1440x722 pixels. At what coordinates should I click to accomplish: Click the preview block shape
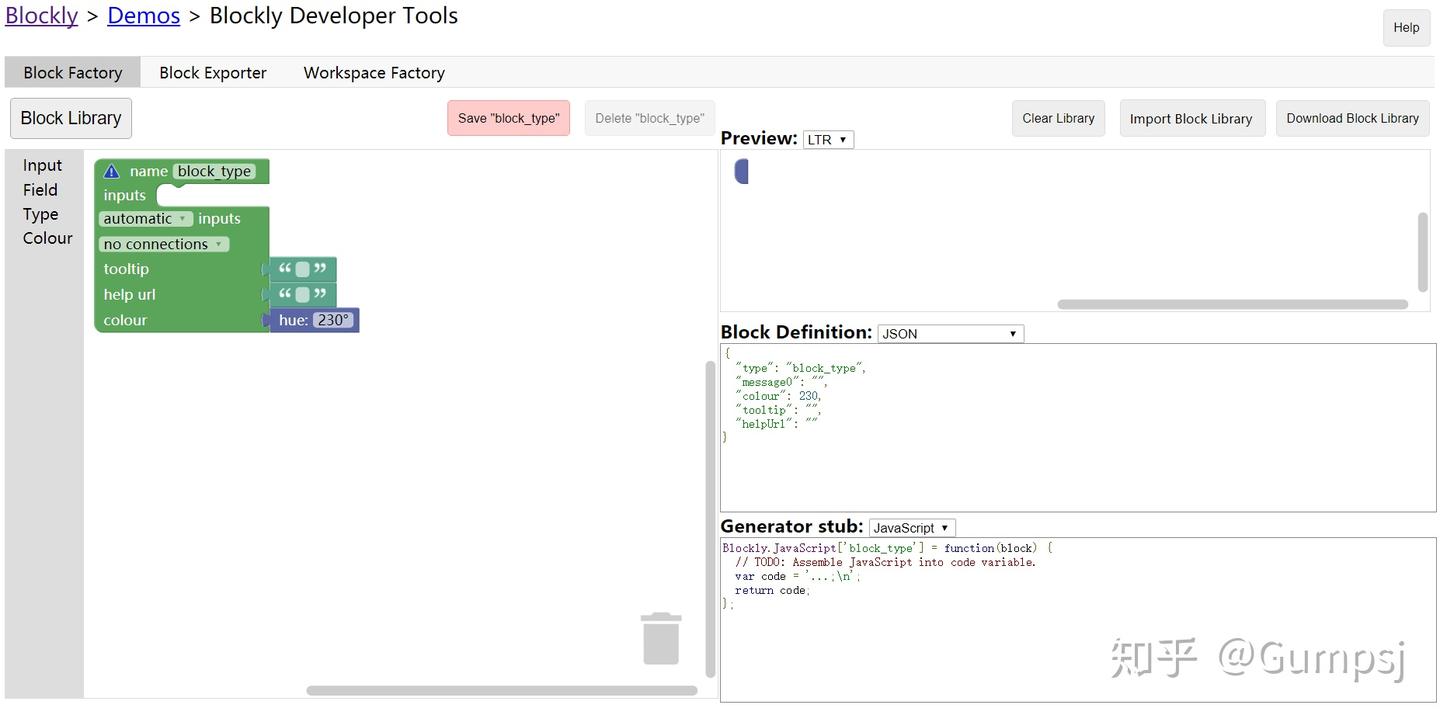(x=741, y=171)
